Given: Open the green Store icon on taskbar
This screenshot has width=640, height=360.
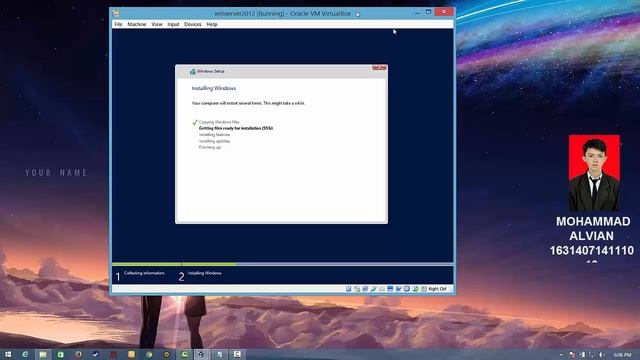Looking at the screenshot, I should point(60,355).
